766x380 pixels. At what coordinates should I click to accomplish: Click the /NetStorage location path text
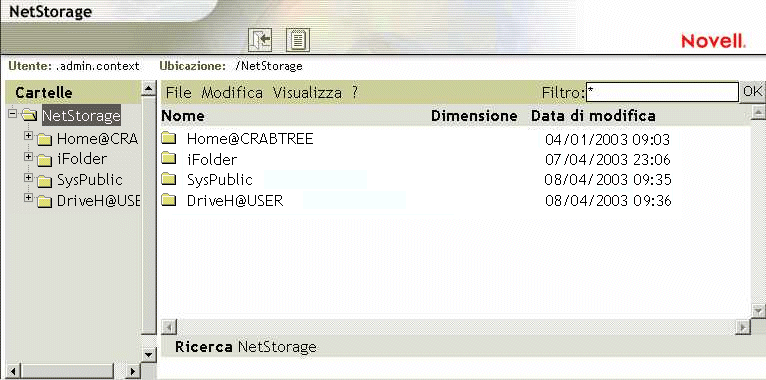[x=269, y=65]
